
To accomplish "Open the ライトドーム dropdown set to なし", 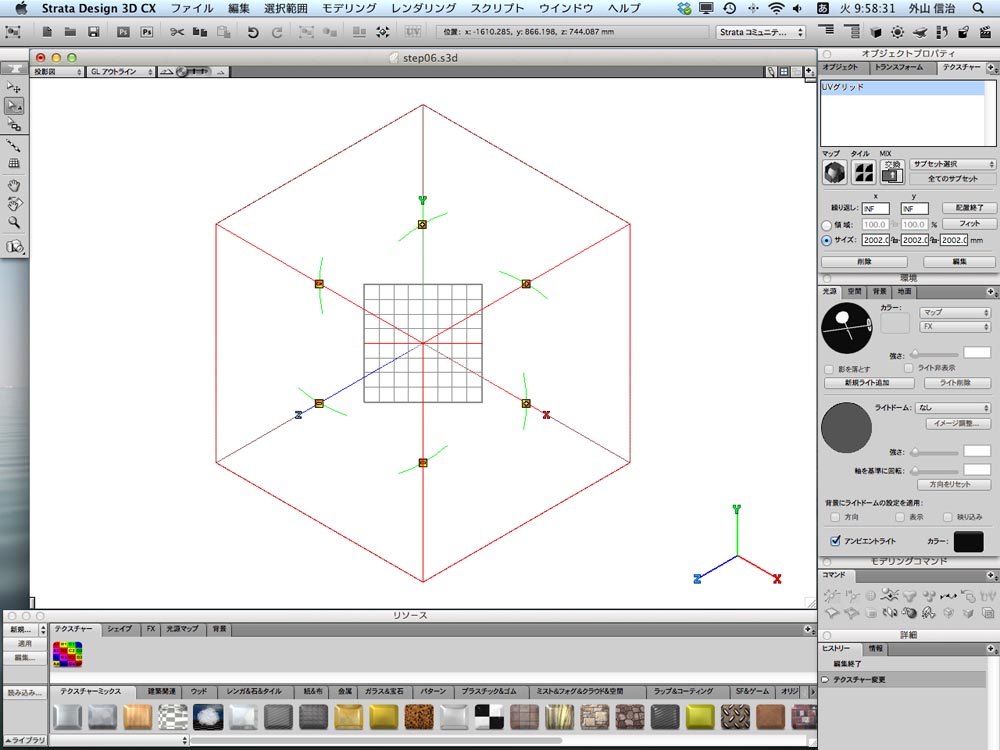I will point(953,408).
